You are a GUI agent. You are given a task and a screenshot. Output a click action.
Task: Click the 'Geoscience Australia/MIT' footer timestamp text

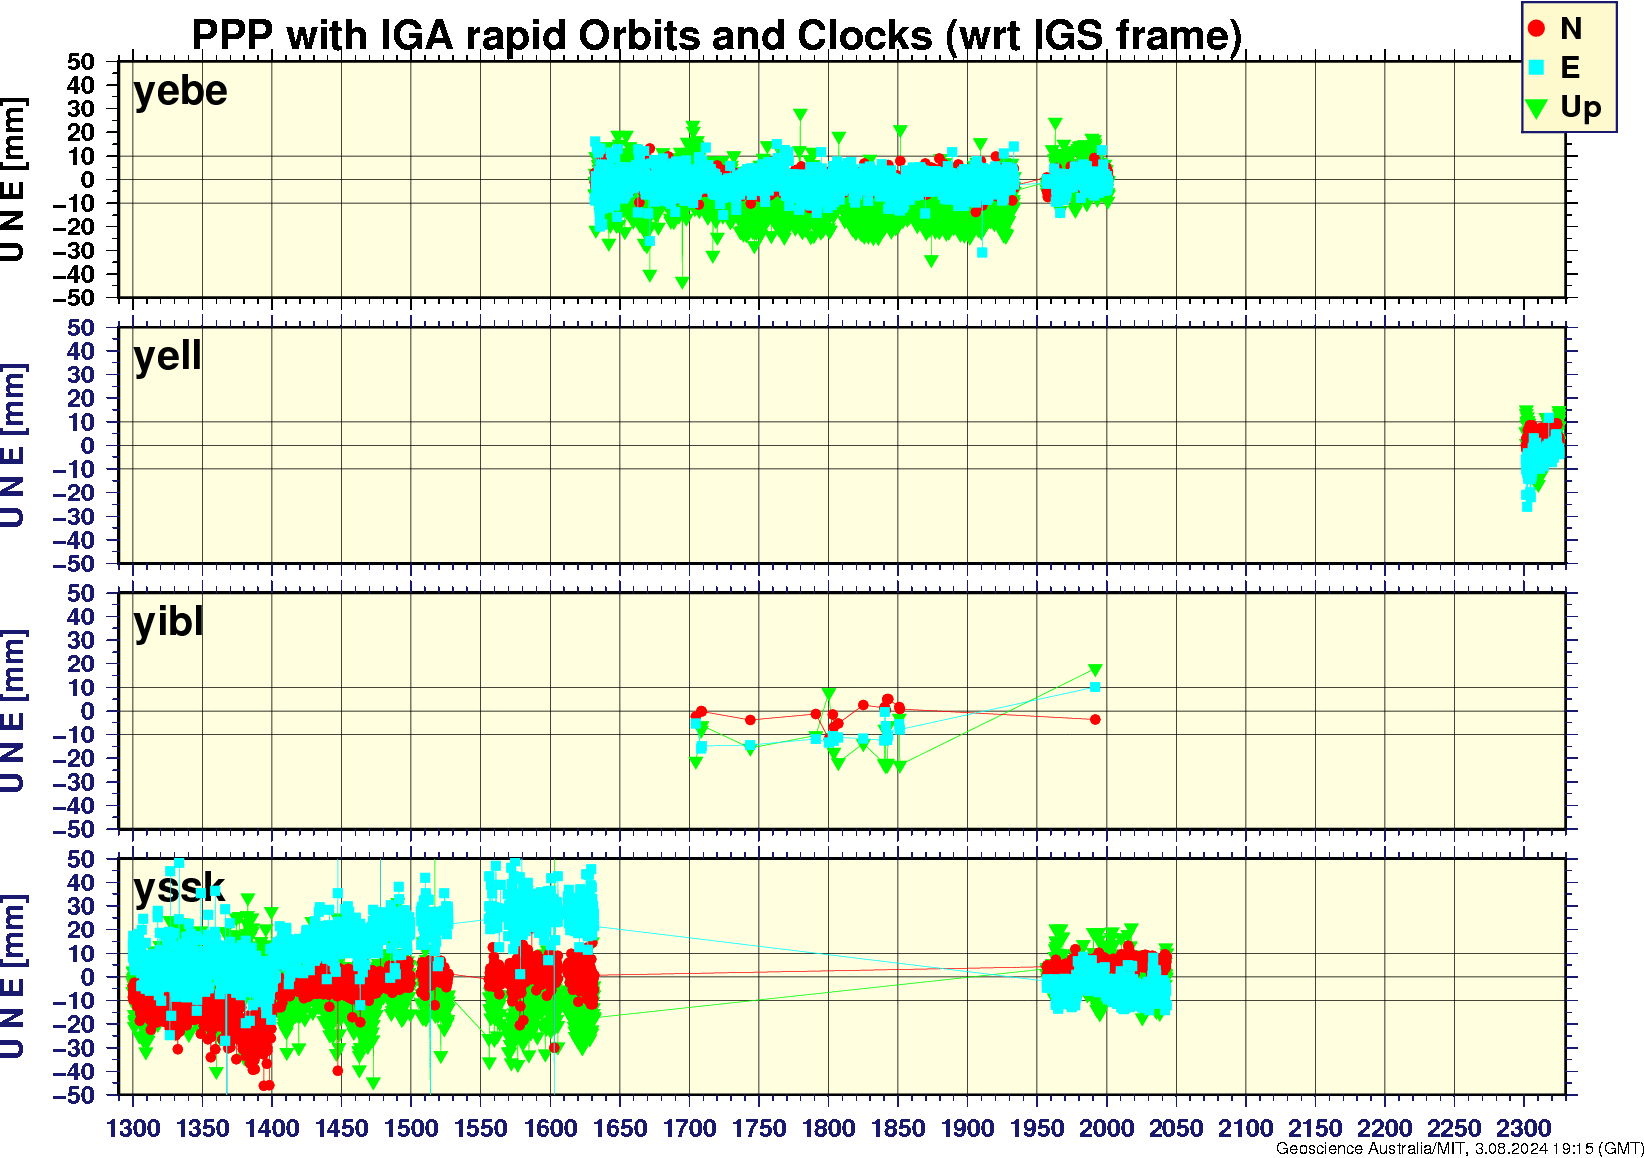1459,1148
